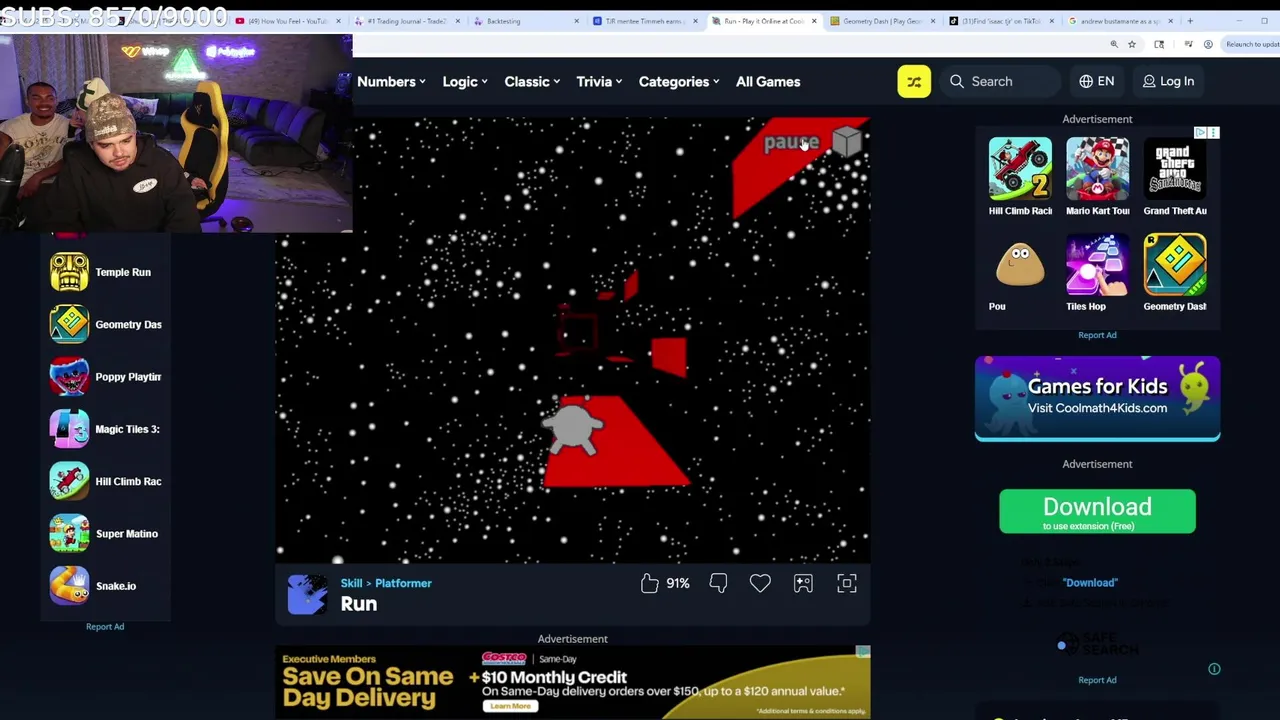Click the browser profile icon
The width and height of the screenshot is (1280, 720).
[1208, 44]
